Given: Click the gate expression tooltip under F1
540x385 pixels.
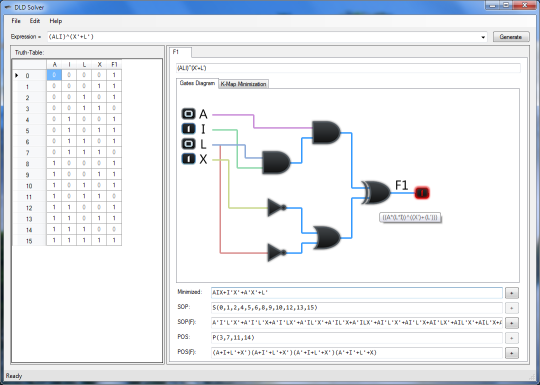Looking at the screenshot, I should [x=410, y=218].
